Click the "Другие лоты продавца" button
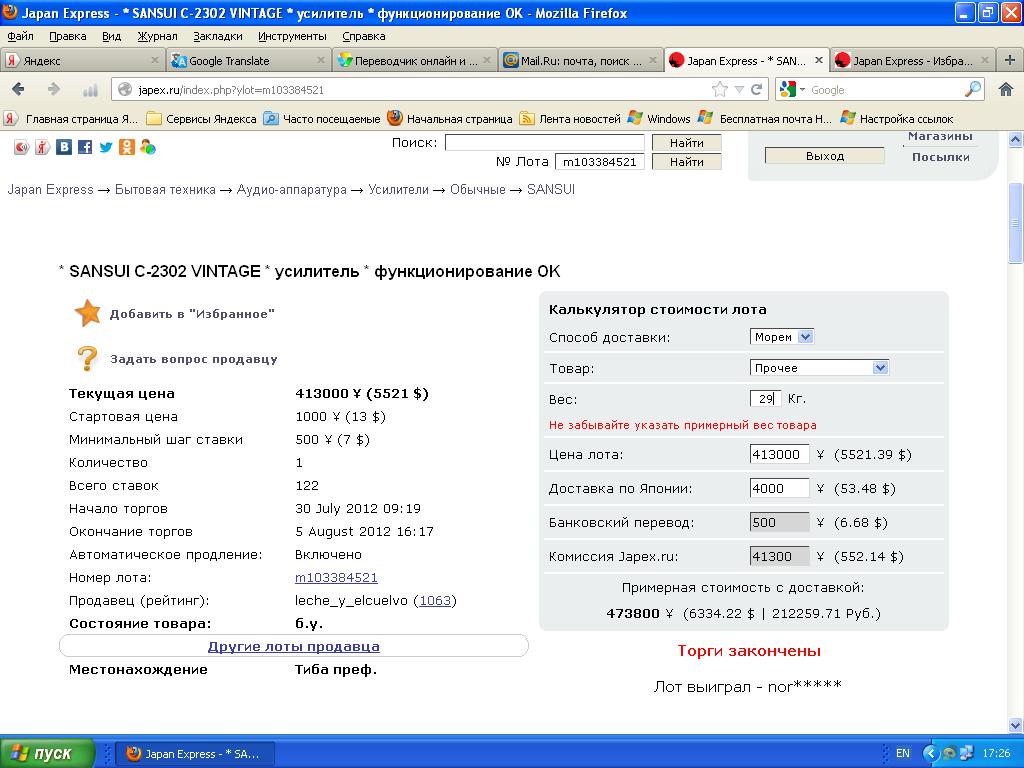Viewport: 1024px width, 768px height. pos(293,646)
